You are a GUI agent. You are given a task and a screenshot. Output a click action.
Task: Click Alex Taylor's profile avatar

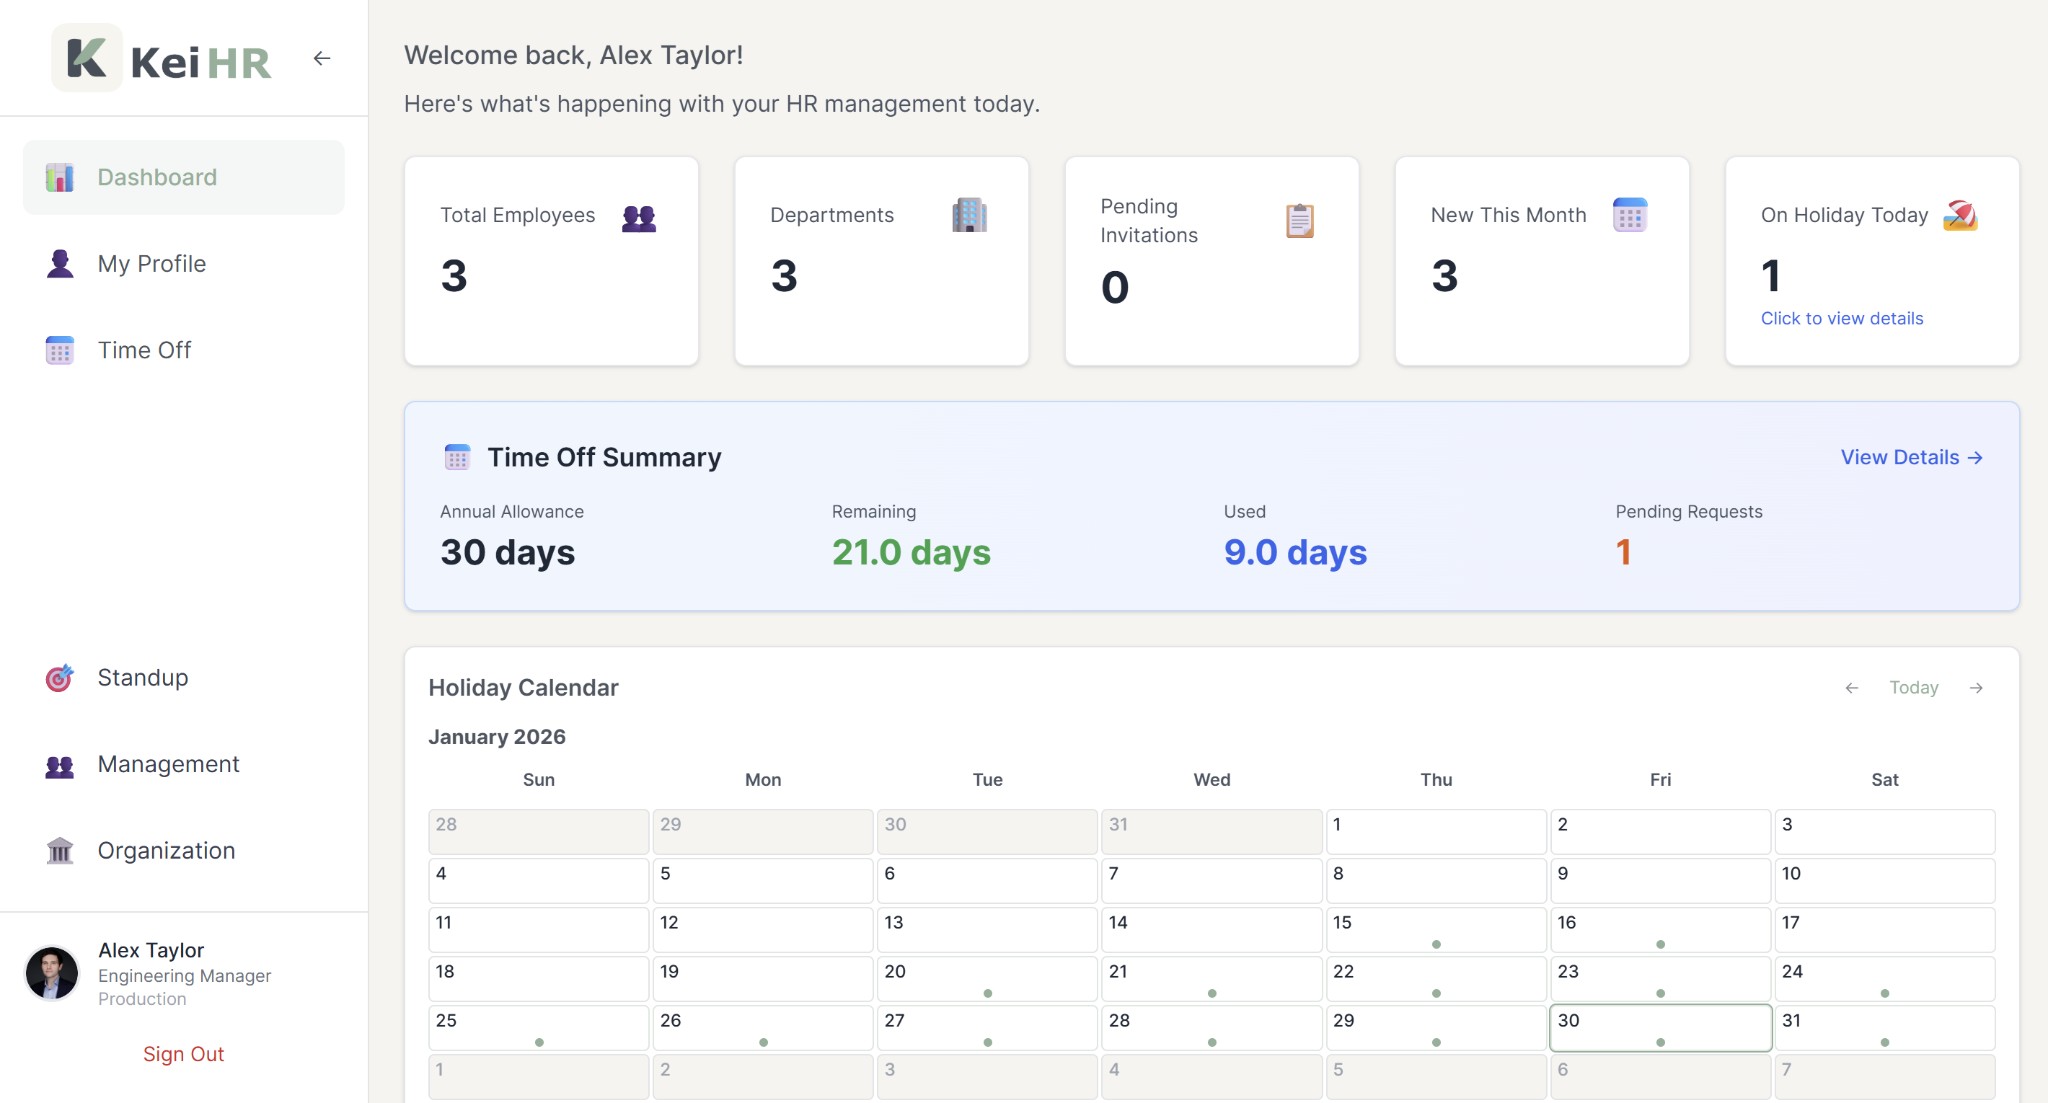(x=52, y=973)
